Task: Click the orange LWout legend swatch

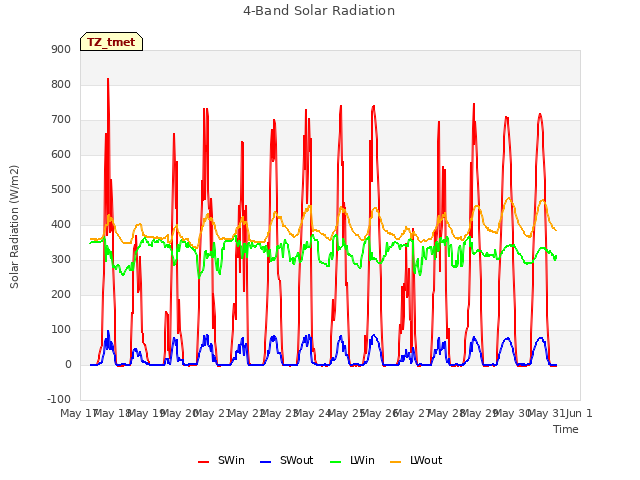Action: 396,462
